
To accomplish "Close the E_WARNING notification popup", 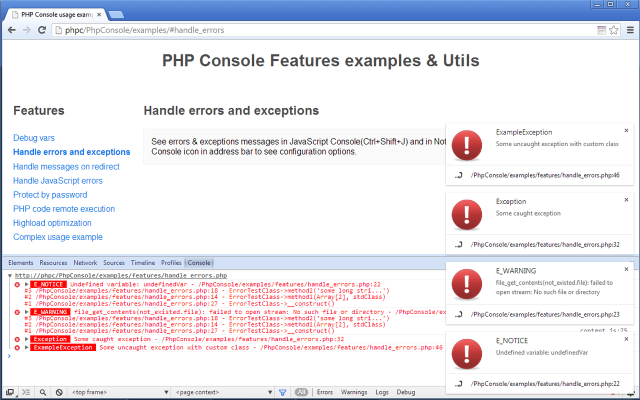I will pyautogui.click(x=626, y=269).
